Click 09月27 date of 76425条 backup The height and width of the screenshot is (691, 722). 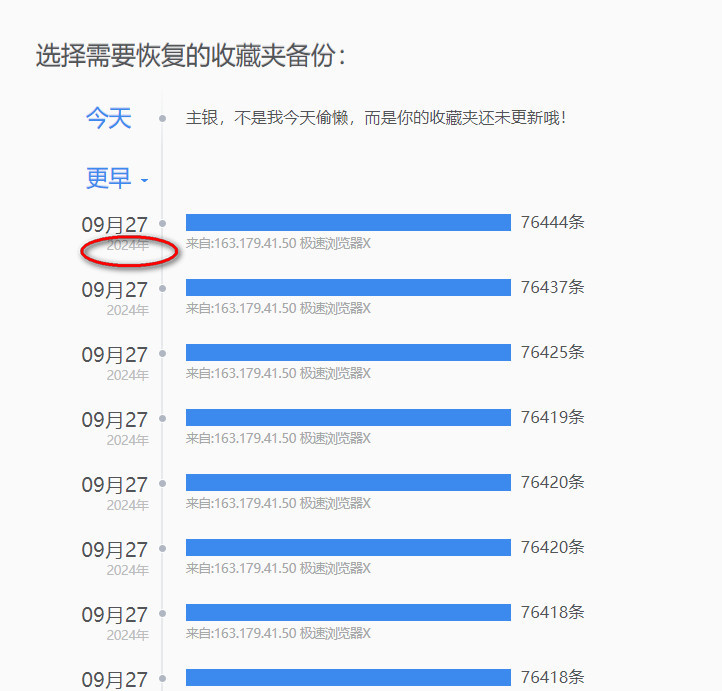114,355
